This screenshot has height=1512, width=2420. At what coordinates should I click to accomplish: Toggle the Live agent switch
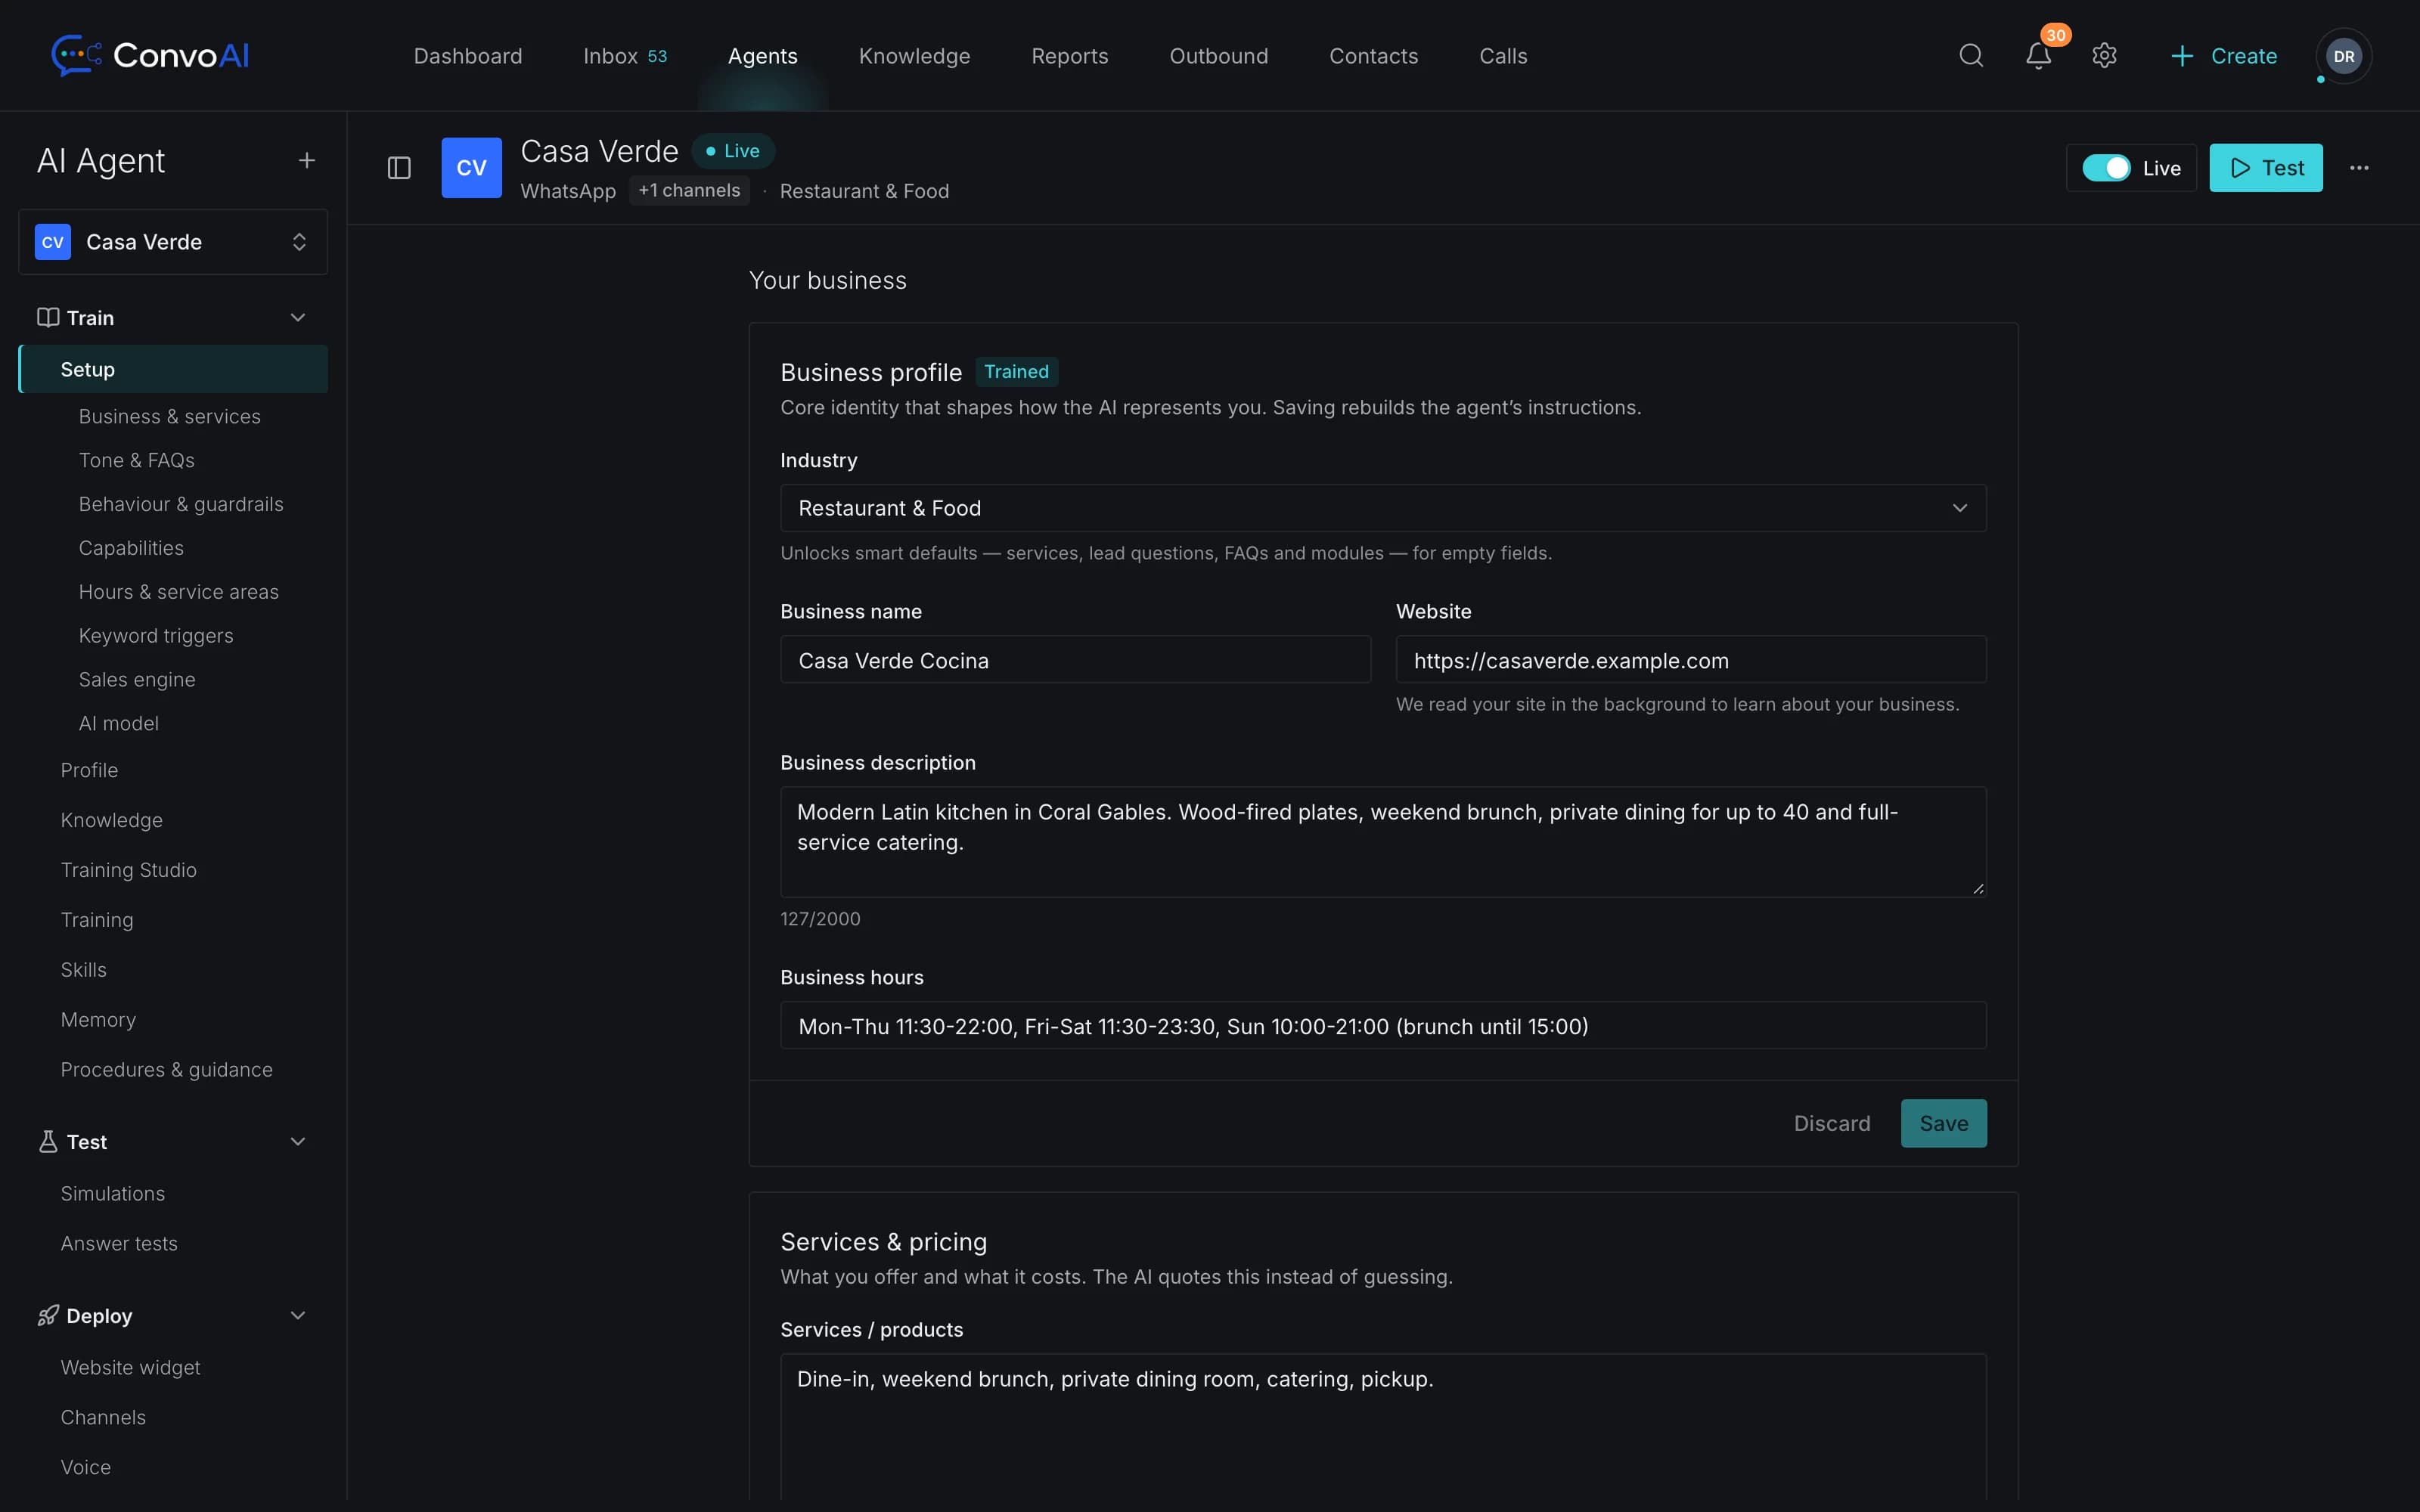(x=2106, y=168)
